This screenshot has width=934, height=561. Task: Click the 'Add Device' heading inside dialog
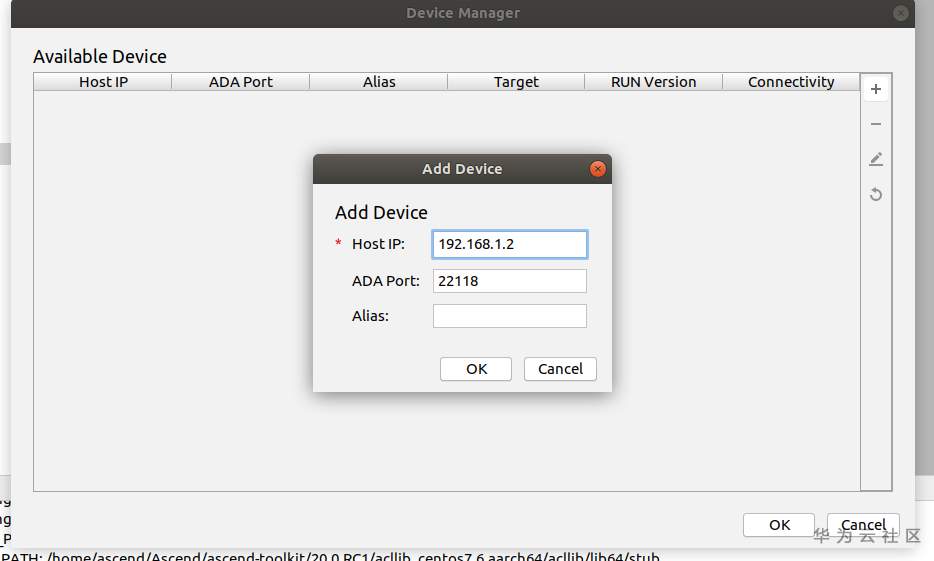[x=381, y=213]
